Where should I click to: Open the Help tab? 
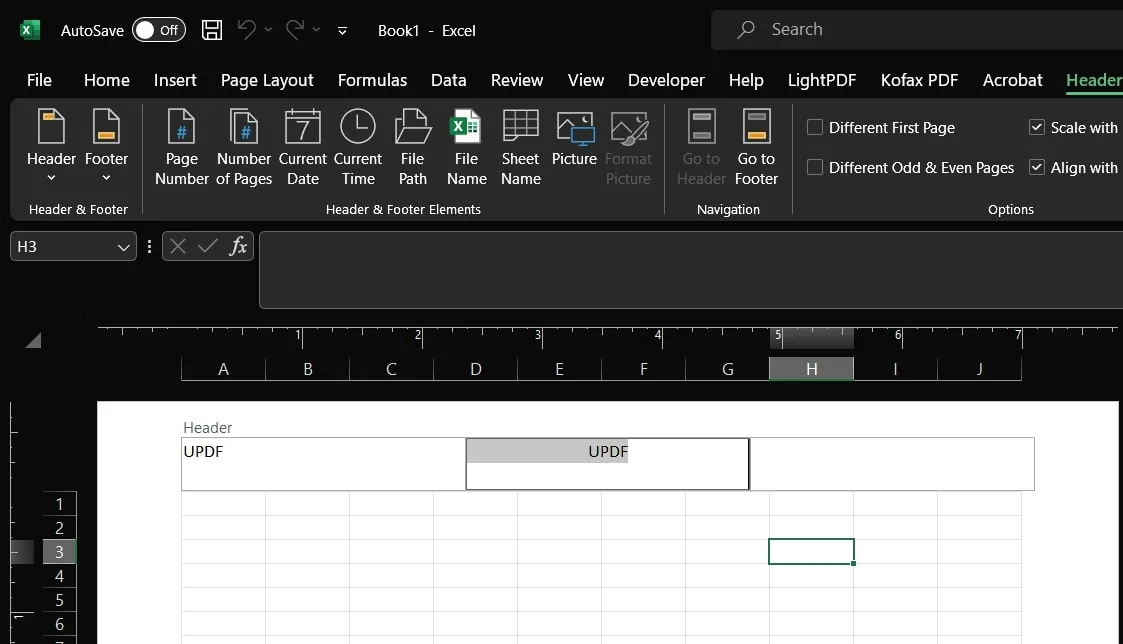point(746,80)
